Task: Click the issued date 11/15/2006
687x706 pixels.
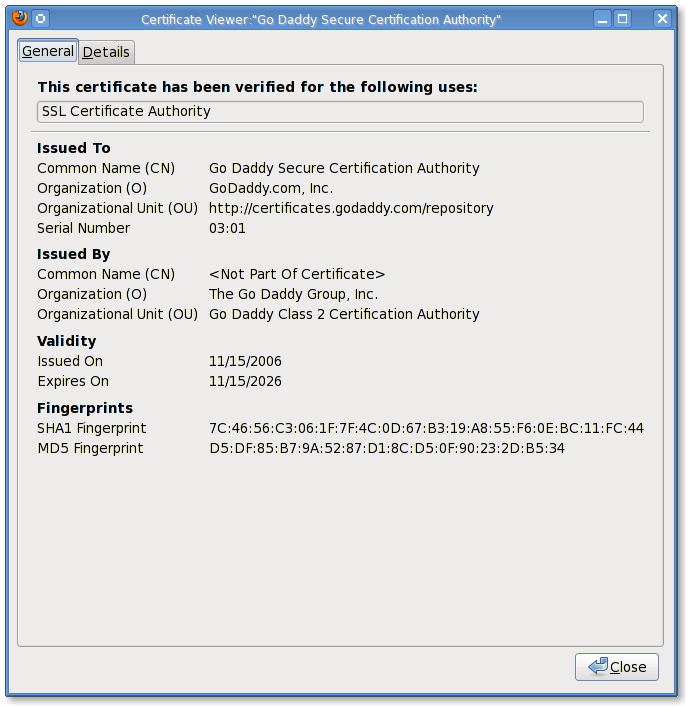Action: click(245, 361)
